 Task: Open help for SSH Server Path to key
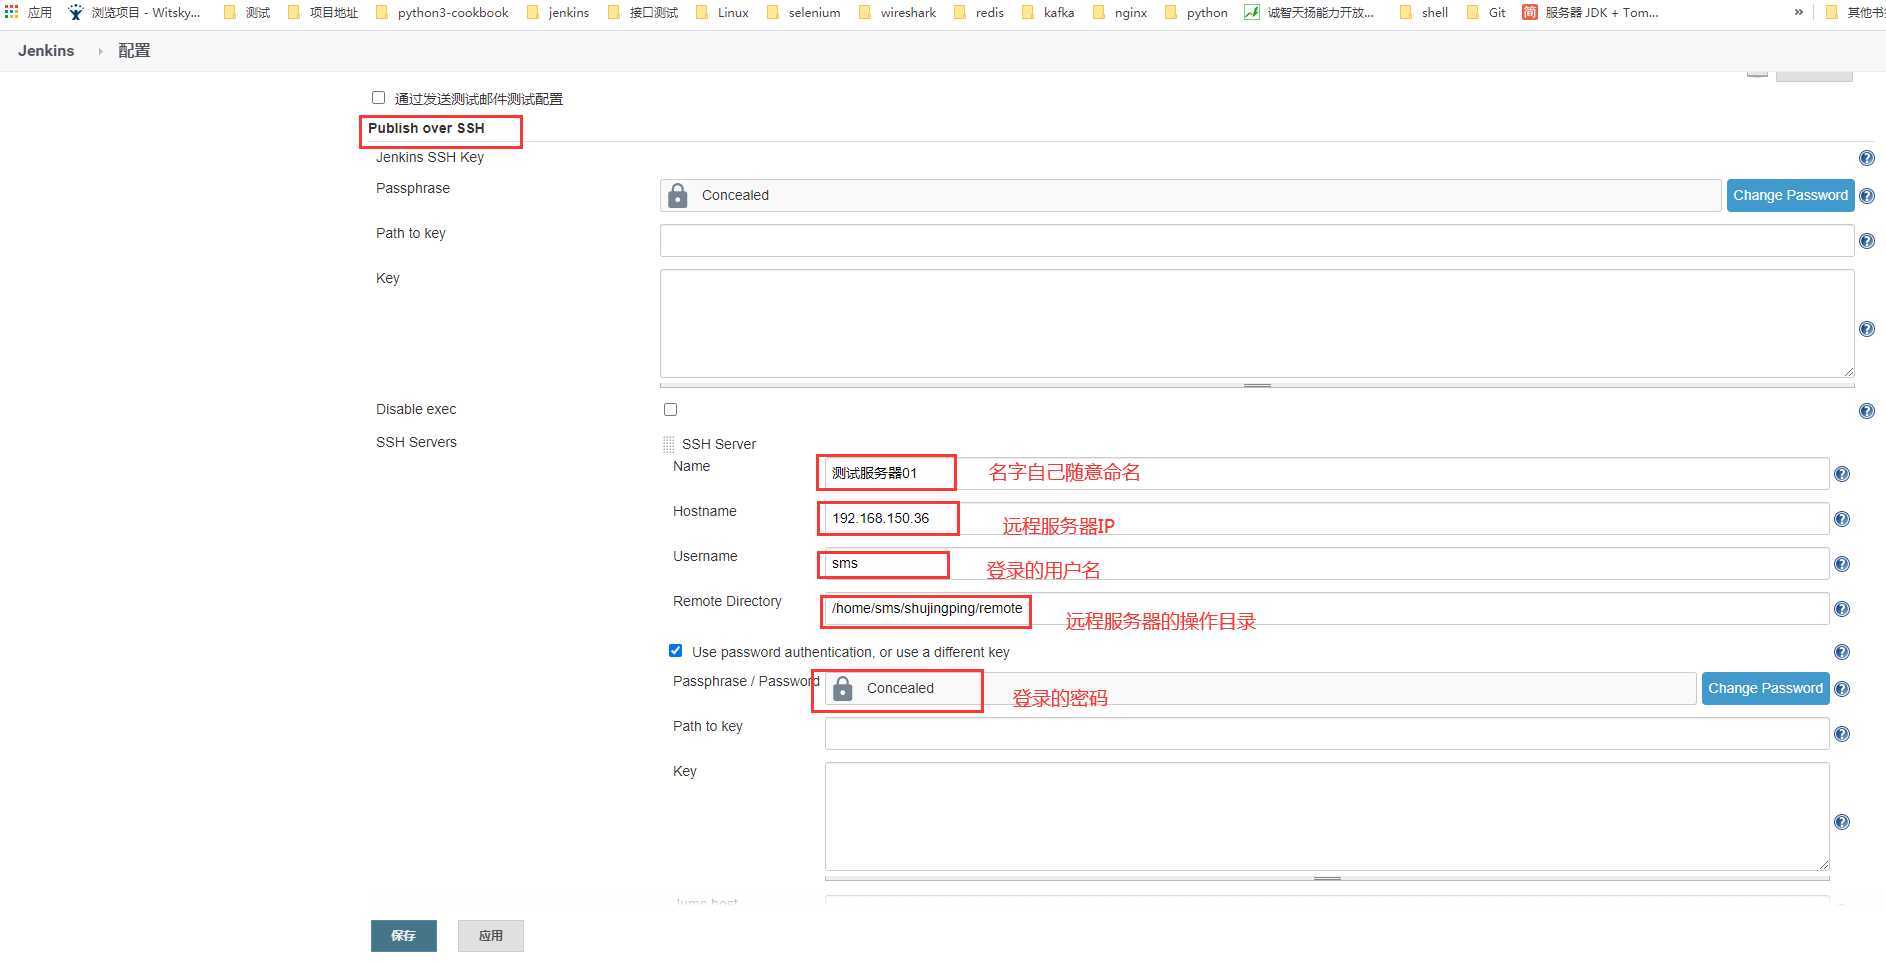[x=1841, y=734]
